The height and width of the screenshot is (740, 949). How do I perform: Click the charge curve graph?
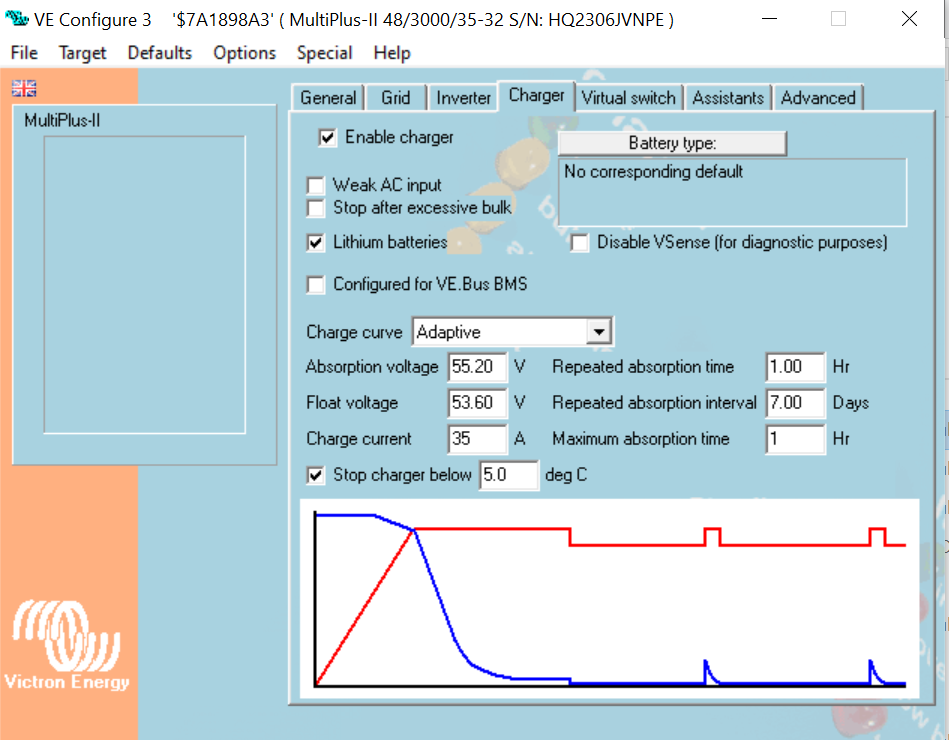[609, 598]
